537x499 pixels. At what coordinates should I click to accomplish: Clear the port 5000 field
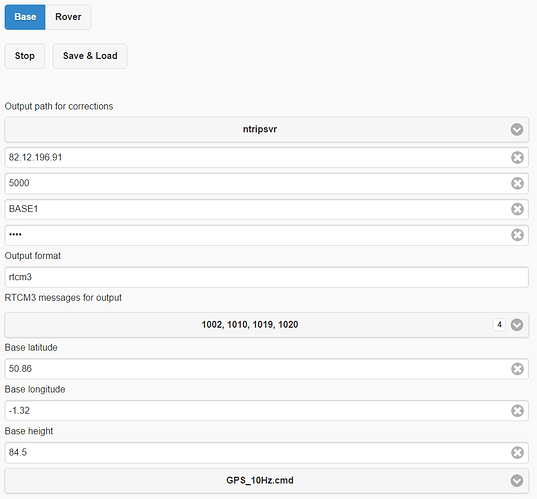pyautogui.click(x=517, y=183)
